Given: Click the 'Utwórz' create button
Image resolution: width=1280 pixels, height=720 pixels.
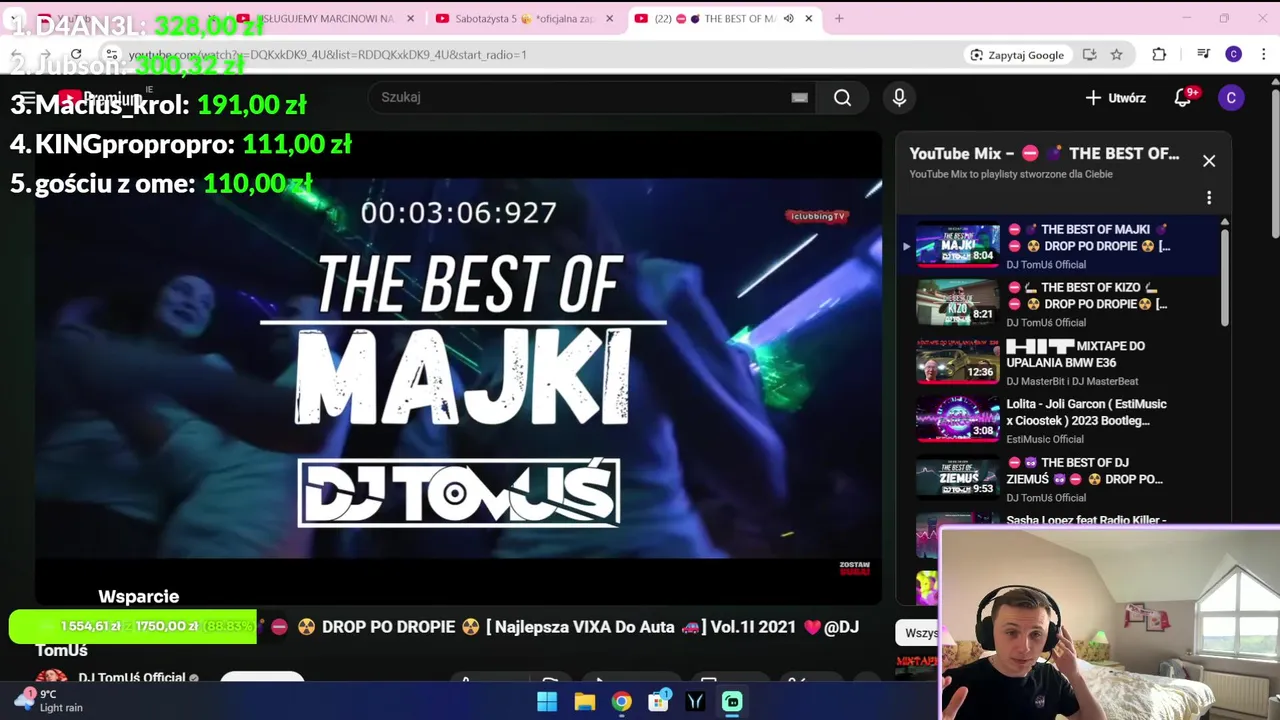Looking at the screenshot, I should (1115, 98).
